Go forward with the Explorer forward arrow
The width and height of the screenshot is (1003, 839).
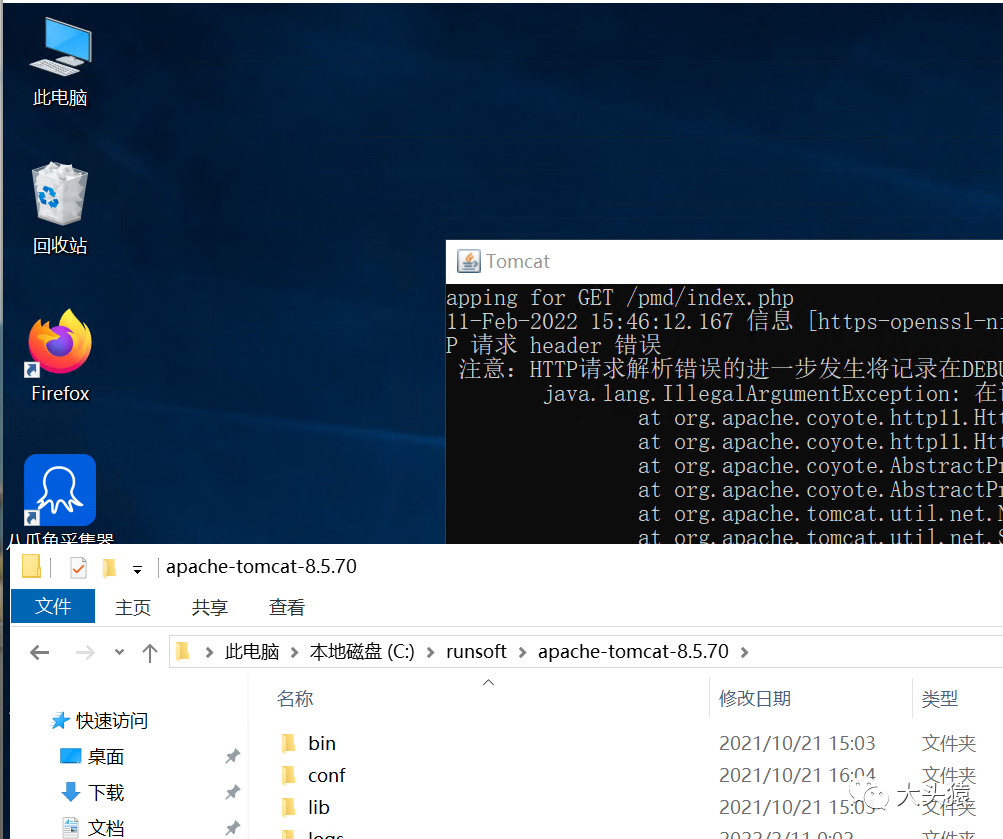pos(85,652)
